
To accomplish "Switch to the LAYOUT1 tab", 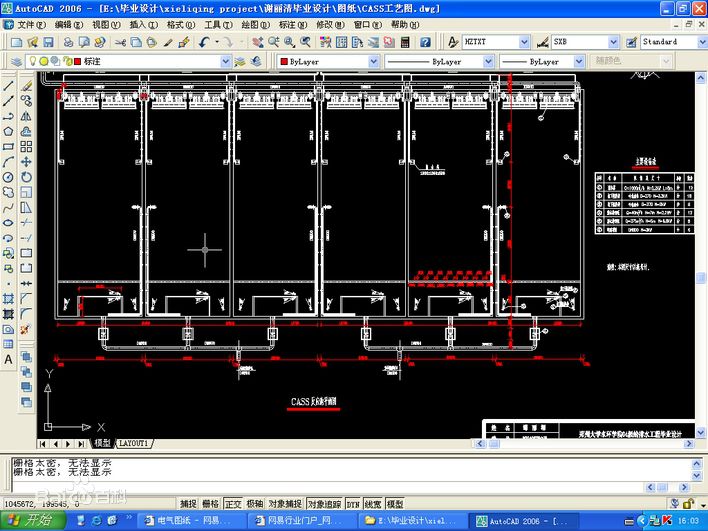I will pos(134,443).
